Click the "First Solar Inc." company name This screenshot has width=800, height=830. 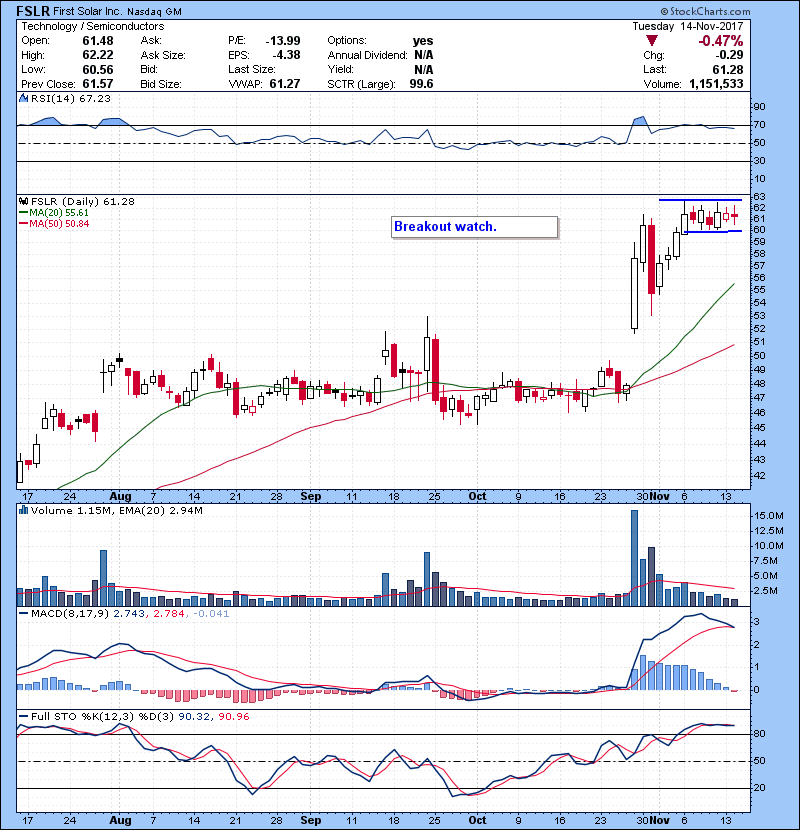88,11
